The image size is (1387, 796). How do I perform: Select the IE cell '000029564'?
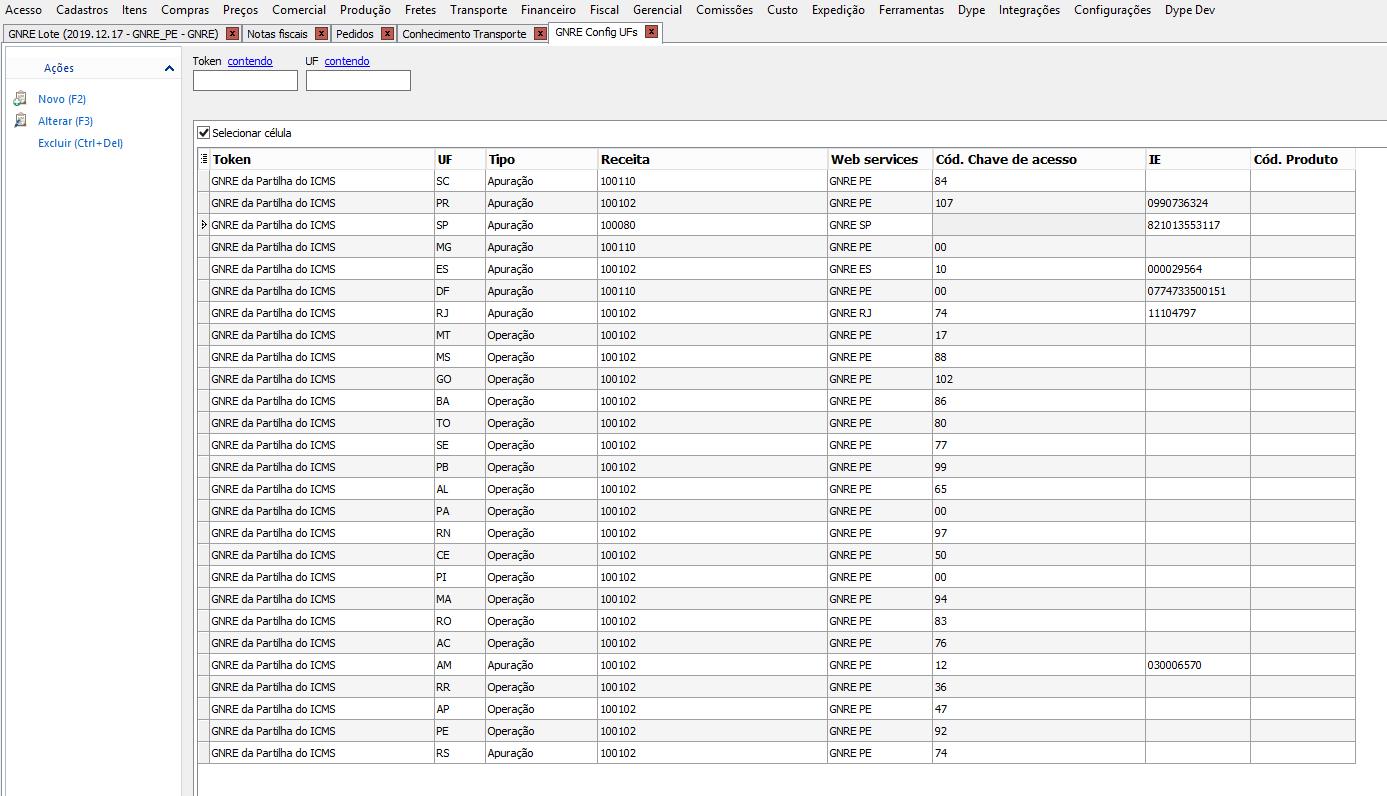pyautogui.click(x=1198, y=269)
